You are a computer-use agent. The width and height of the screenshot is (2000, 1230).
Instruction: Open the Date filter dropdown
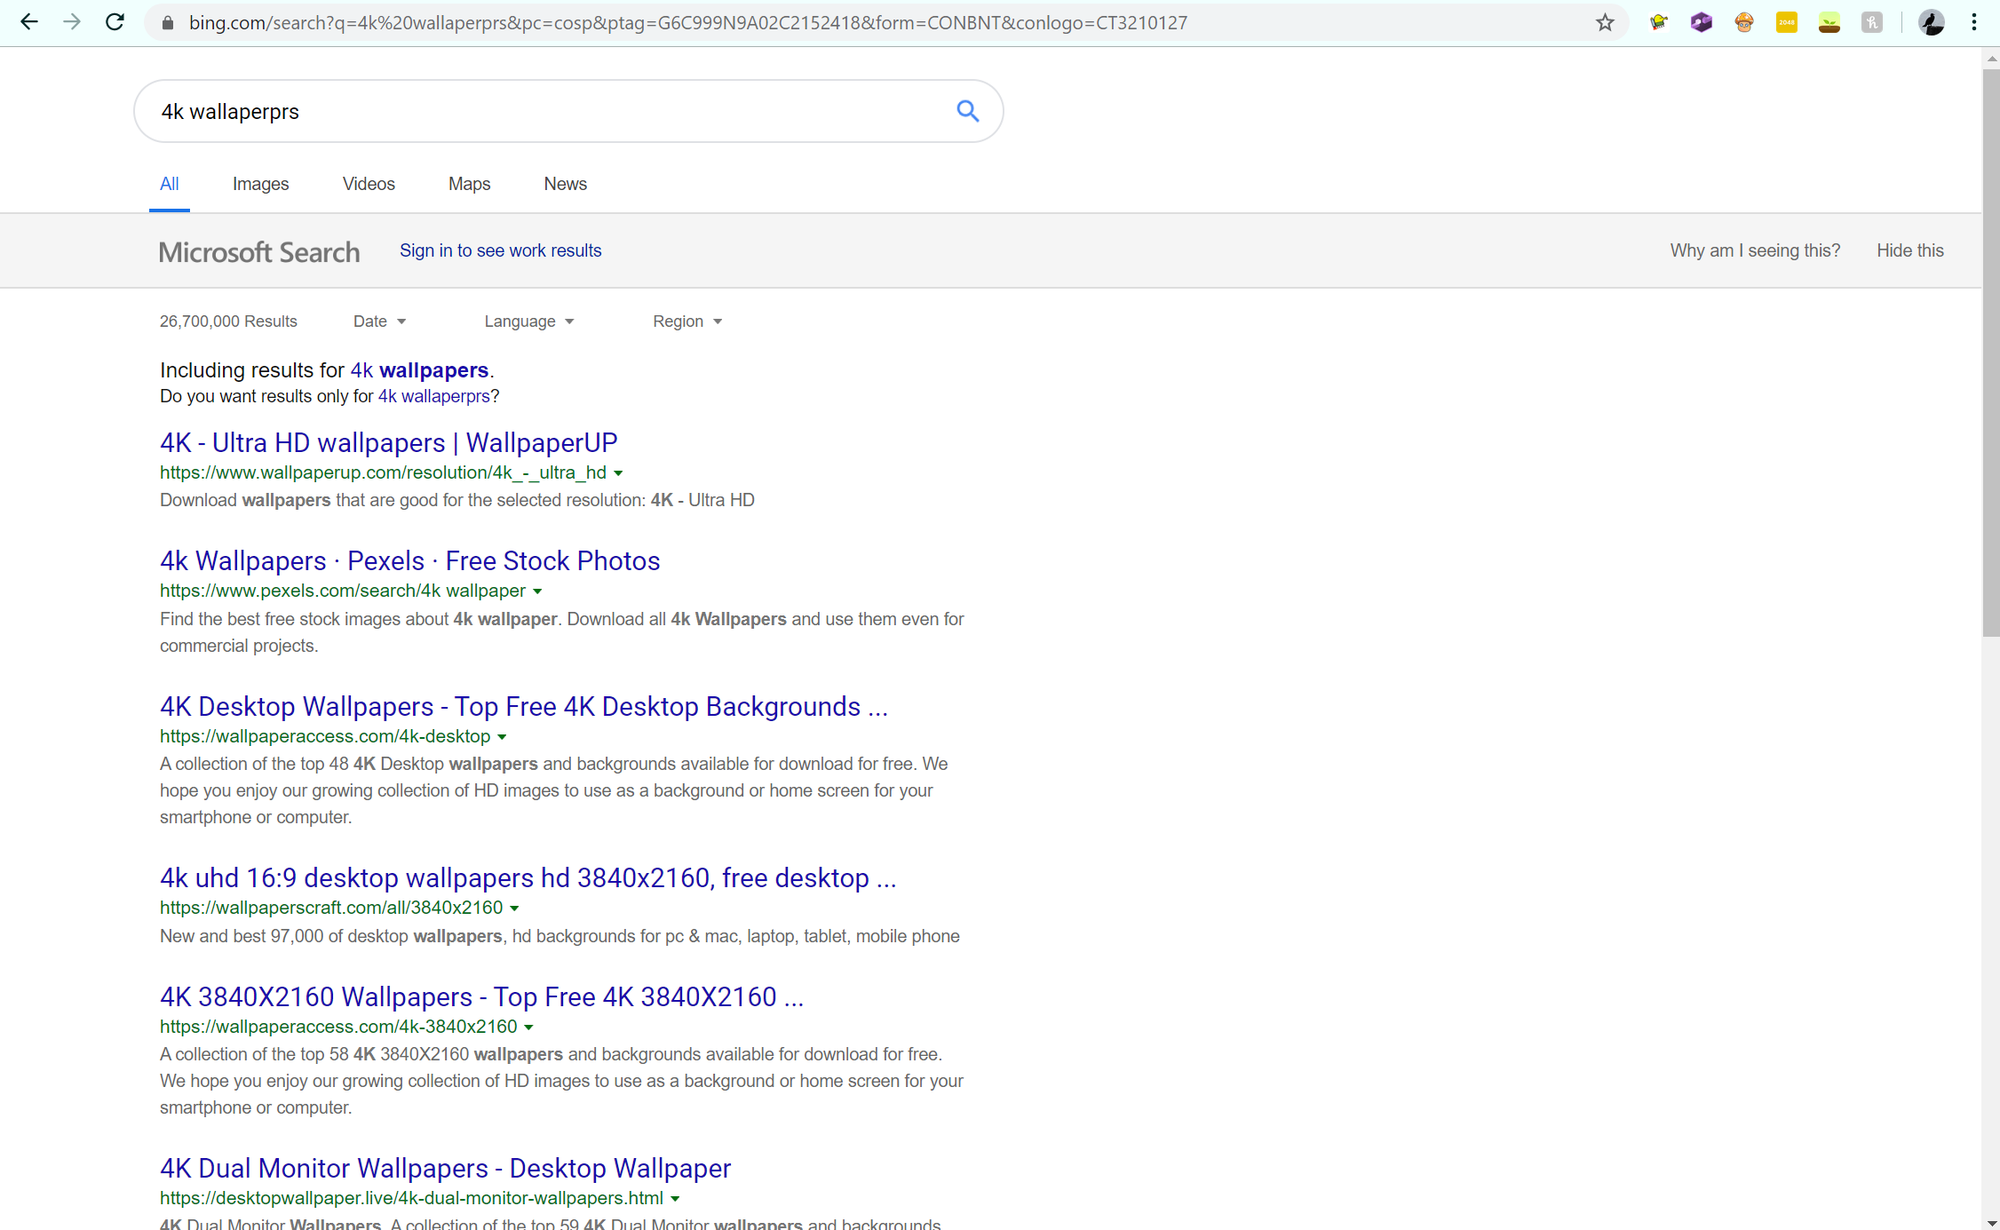[x=379, y=321]
